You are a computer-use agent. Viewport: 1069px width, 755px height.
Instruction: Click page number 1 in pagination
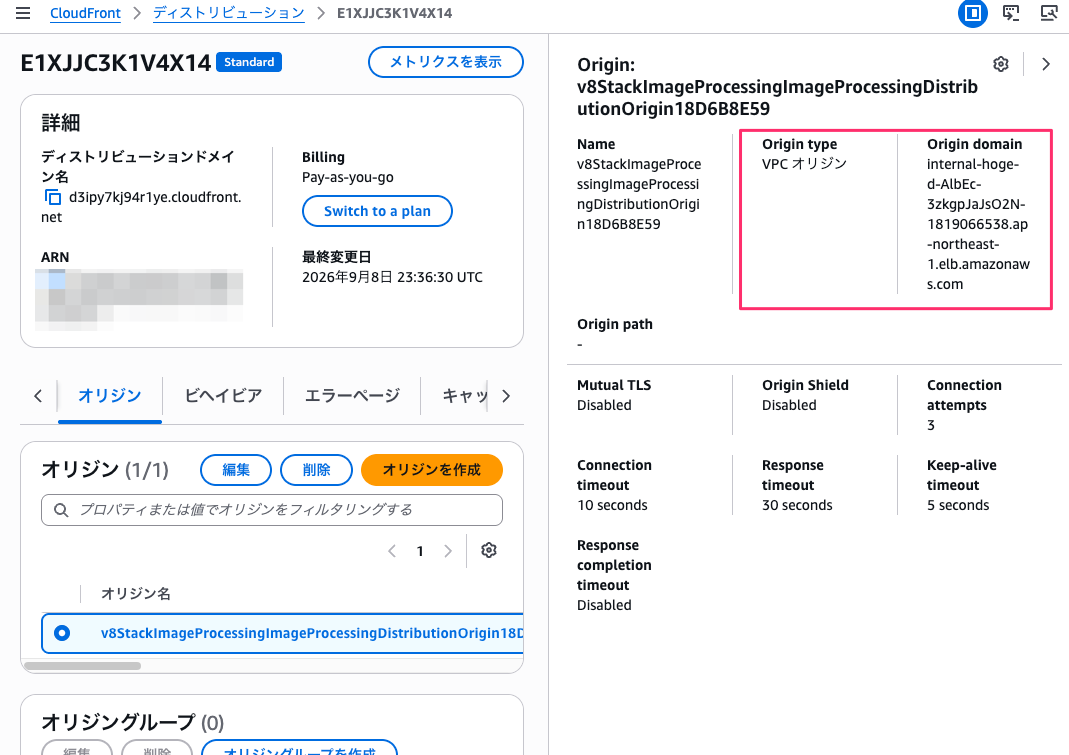point(420,551)
